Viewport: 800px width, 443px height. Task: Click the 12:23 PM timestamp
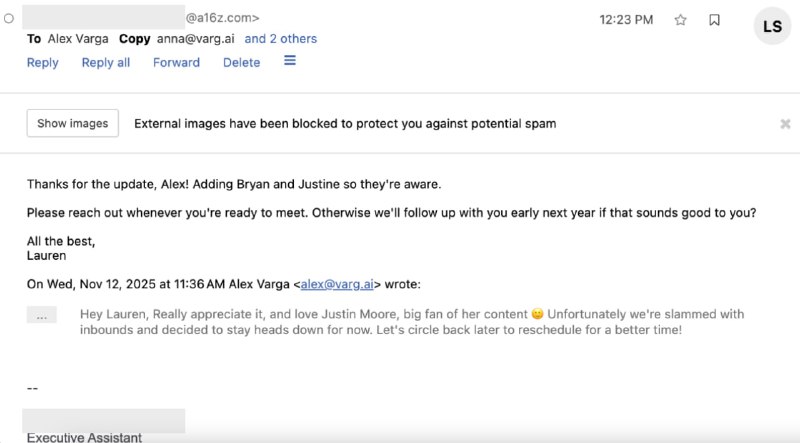click(x=626, y=19)
